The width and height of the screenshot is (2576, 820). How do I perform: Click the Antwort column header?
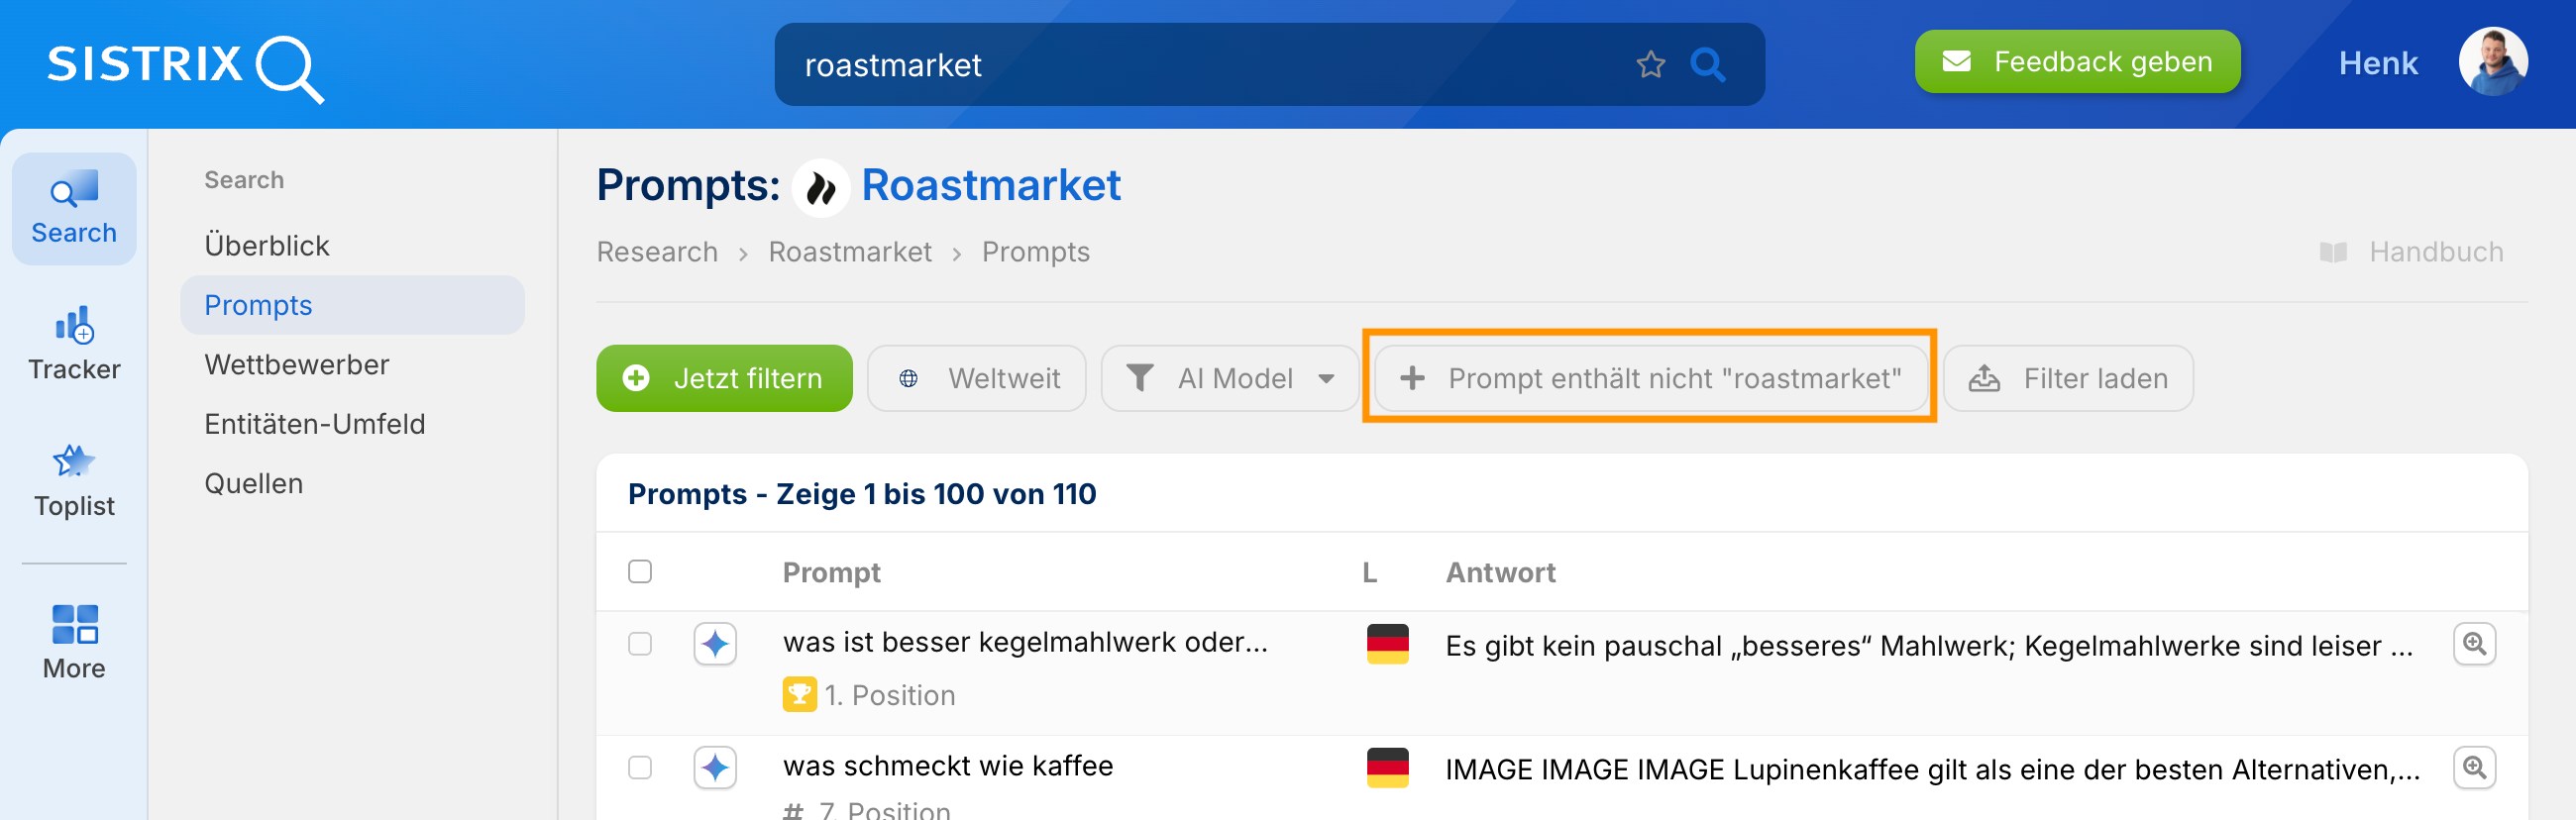coord(1500,573)
